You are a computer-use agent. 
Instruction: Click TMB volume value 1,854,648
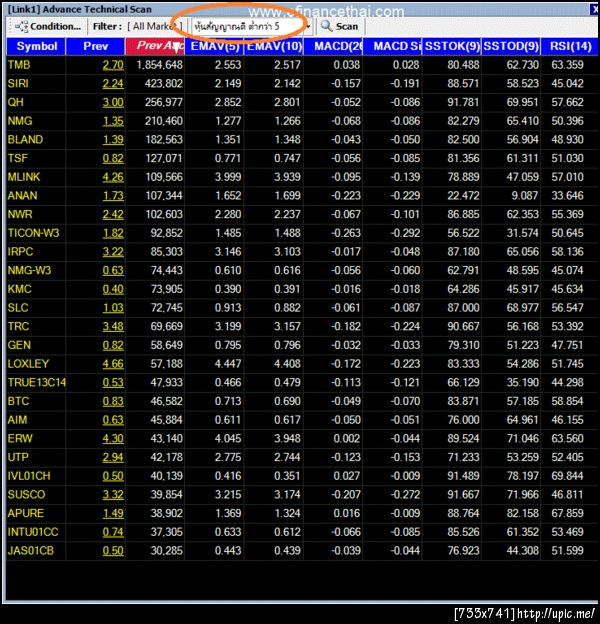point(160,65)
